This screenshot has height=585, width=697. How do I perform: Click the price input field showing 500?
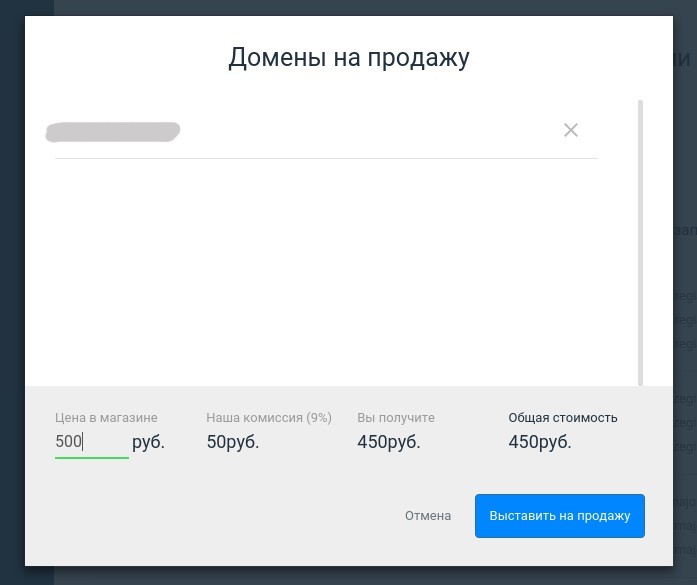[x=92, y=442]
